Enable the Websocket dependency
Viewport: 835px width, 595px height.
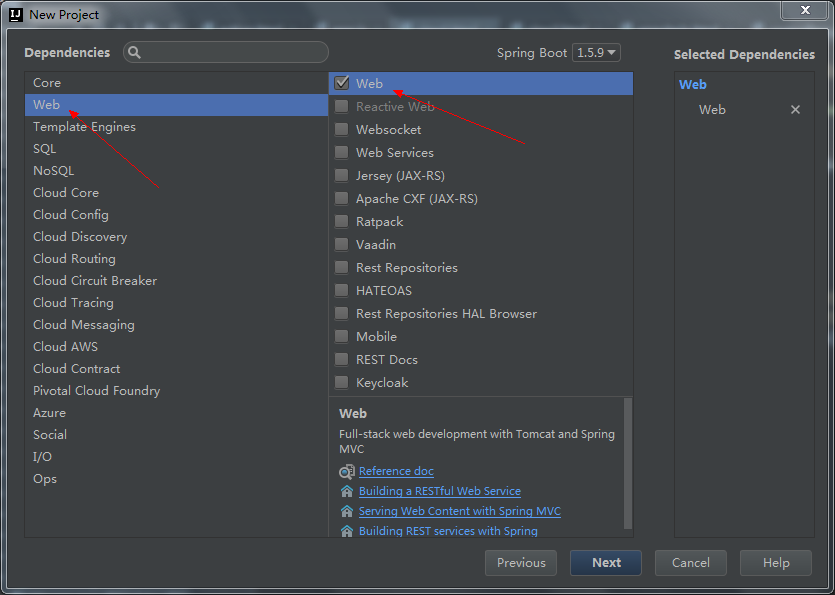coord(341,129)
